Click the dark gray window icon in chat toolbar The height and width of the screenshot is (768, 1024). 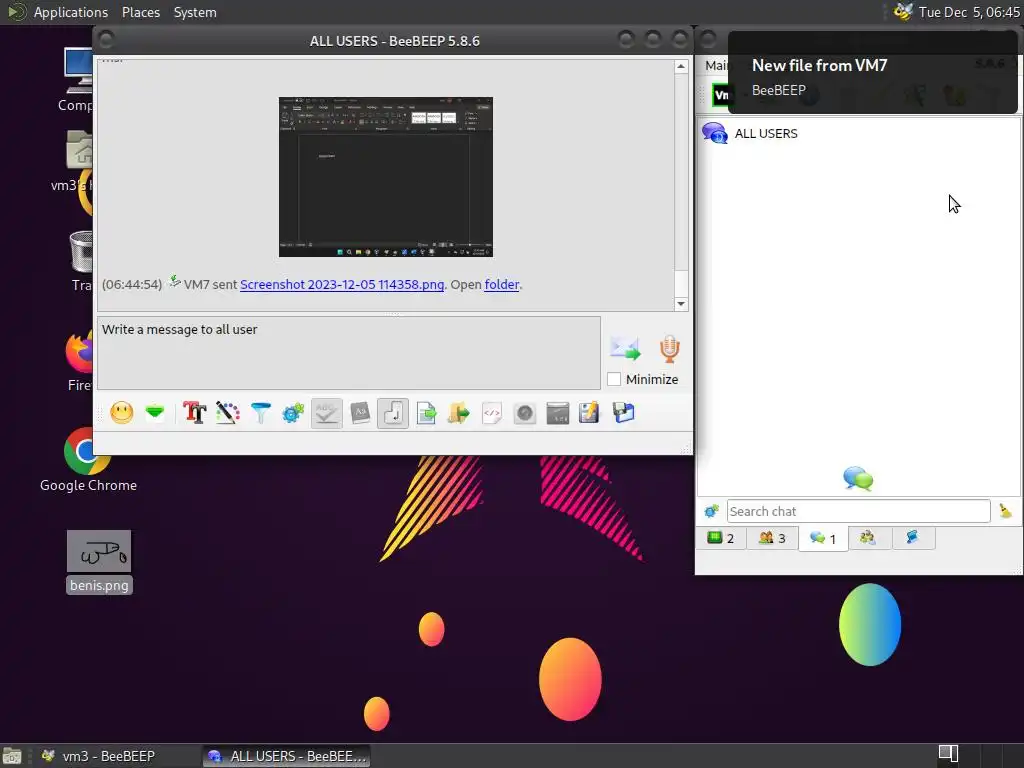point(557,413)
